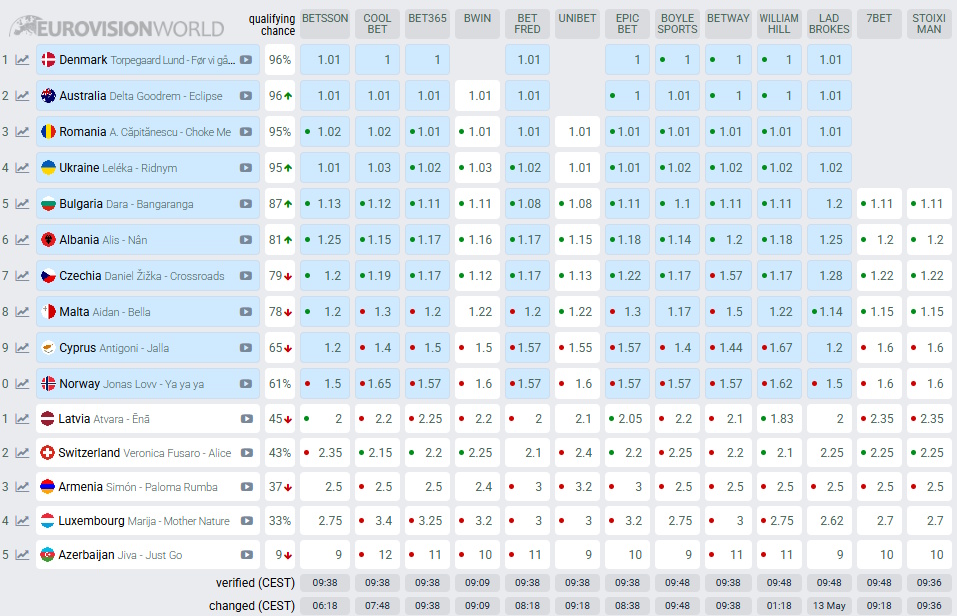Open the Betway bookmaker column header
Screen dimensions: 957x616
coord(728,24)
